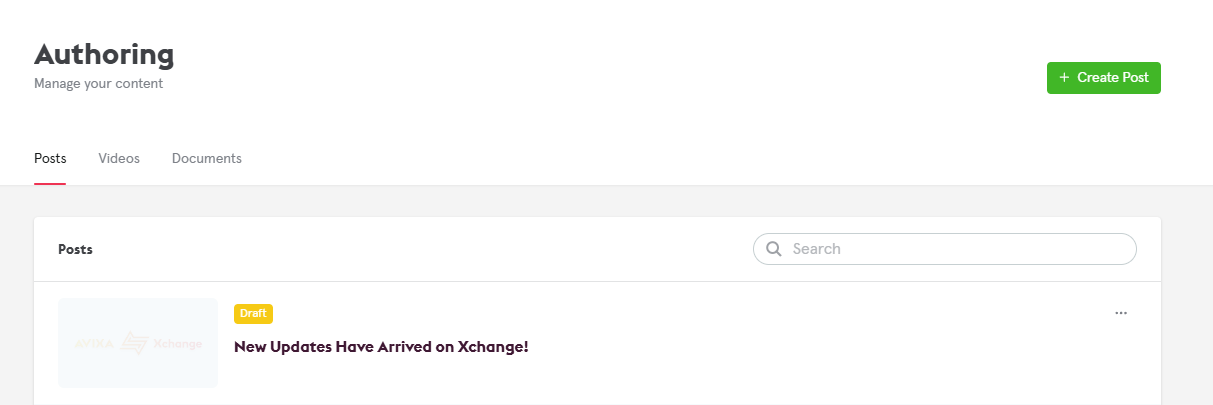This screenshot has height=405, width=1213.
Task: Click the arrow emblem in post thumbnail
Action: coord(134,344)
